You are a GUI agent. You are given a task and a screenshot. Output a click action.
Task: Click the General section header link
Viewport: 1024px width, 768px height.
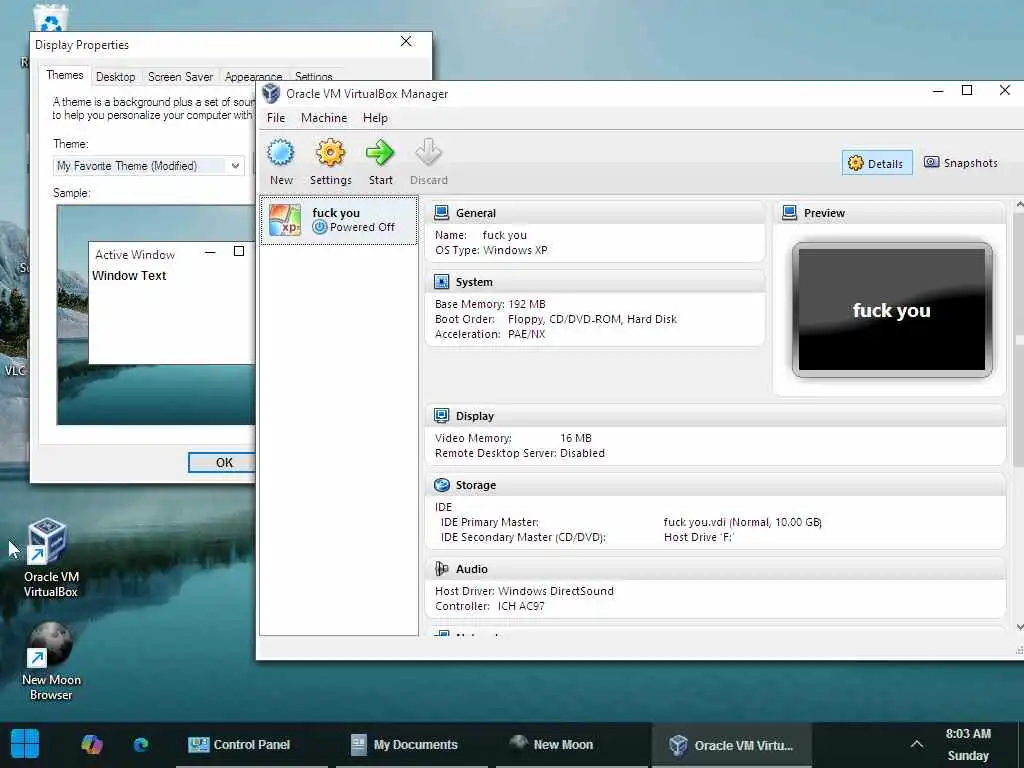(x=475, y=213)
